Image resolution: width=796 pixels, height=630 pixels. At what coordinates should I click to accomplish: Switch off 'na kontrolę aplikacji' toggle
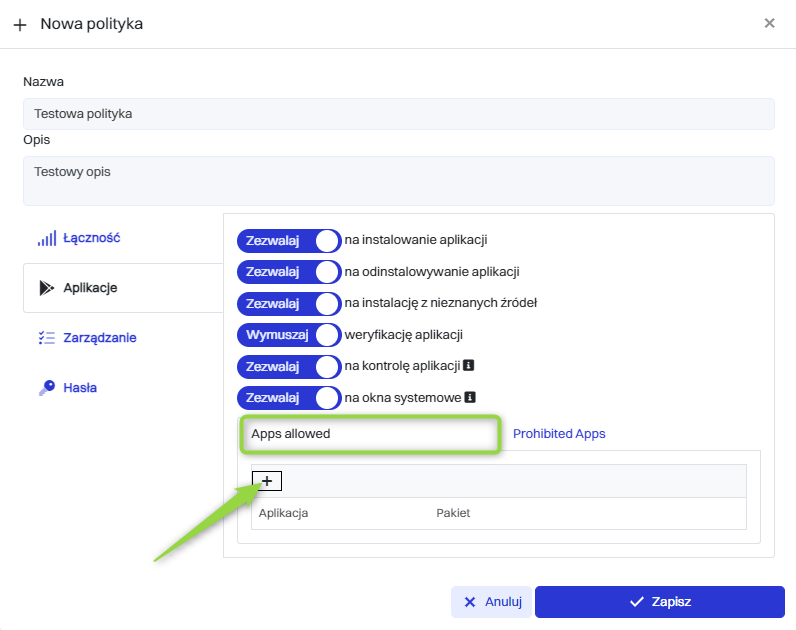pos(289,366)
